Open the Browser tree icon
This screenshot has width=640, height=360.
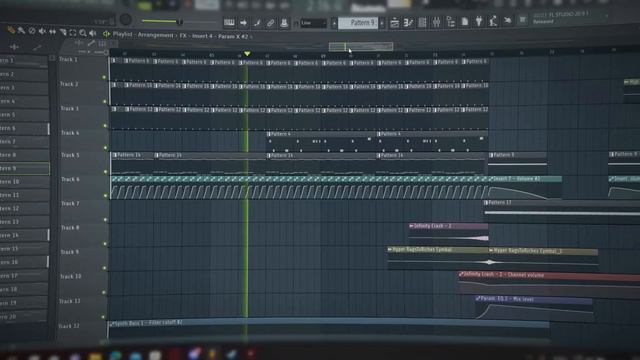pos(451,22)
